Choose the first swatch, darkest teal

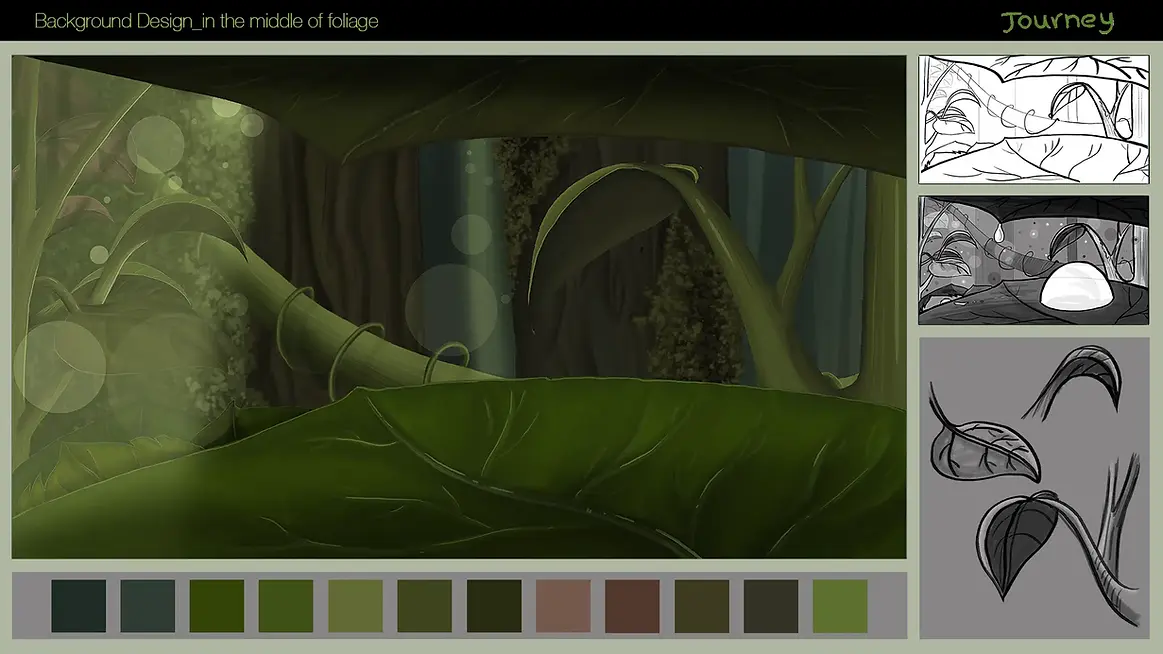point(79,606)
